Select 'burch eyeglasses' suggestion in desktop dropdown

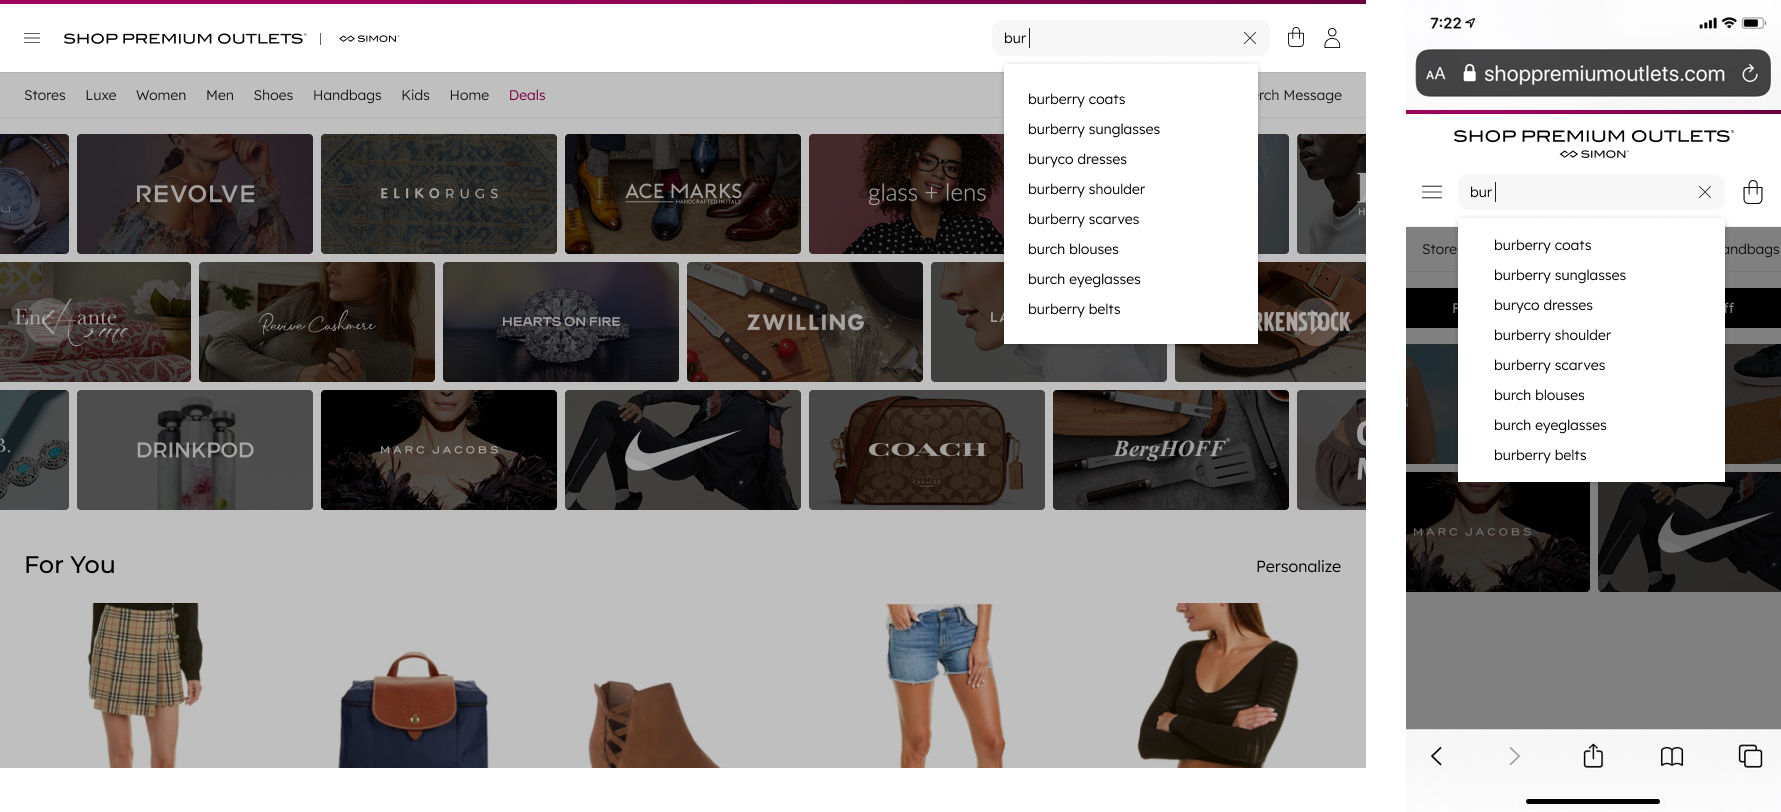coord(1084,279)
